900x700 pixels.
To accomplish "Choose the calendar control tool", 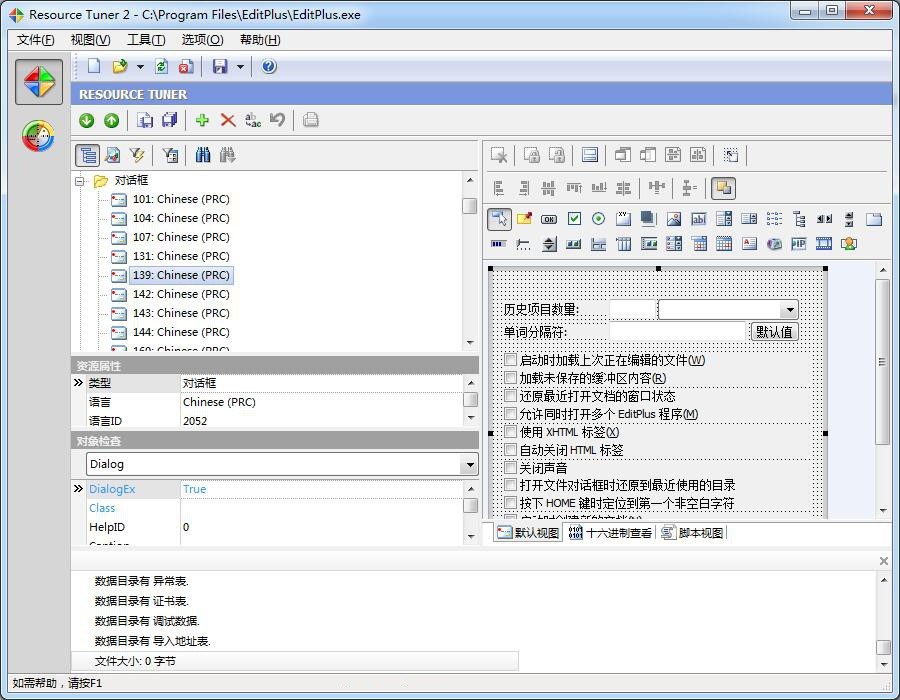I will [724, 244].
